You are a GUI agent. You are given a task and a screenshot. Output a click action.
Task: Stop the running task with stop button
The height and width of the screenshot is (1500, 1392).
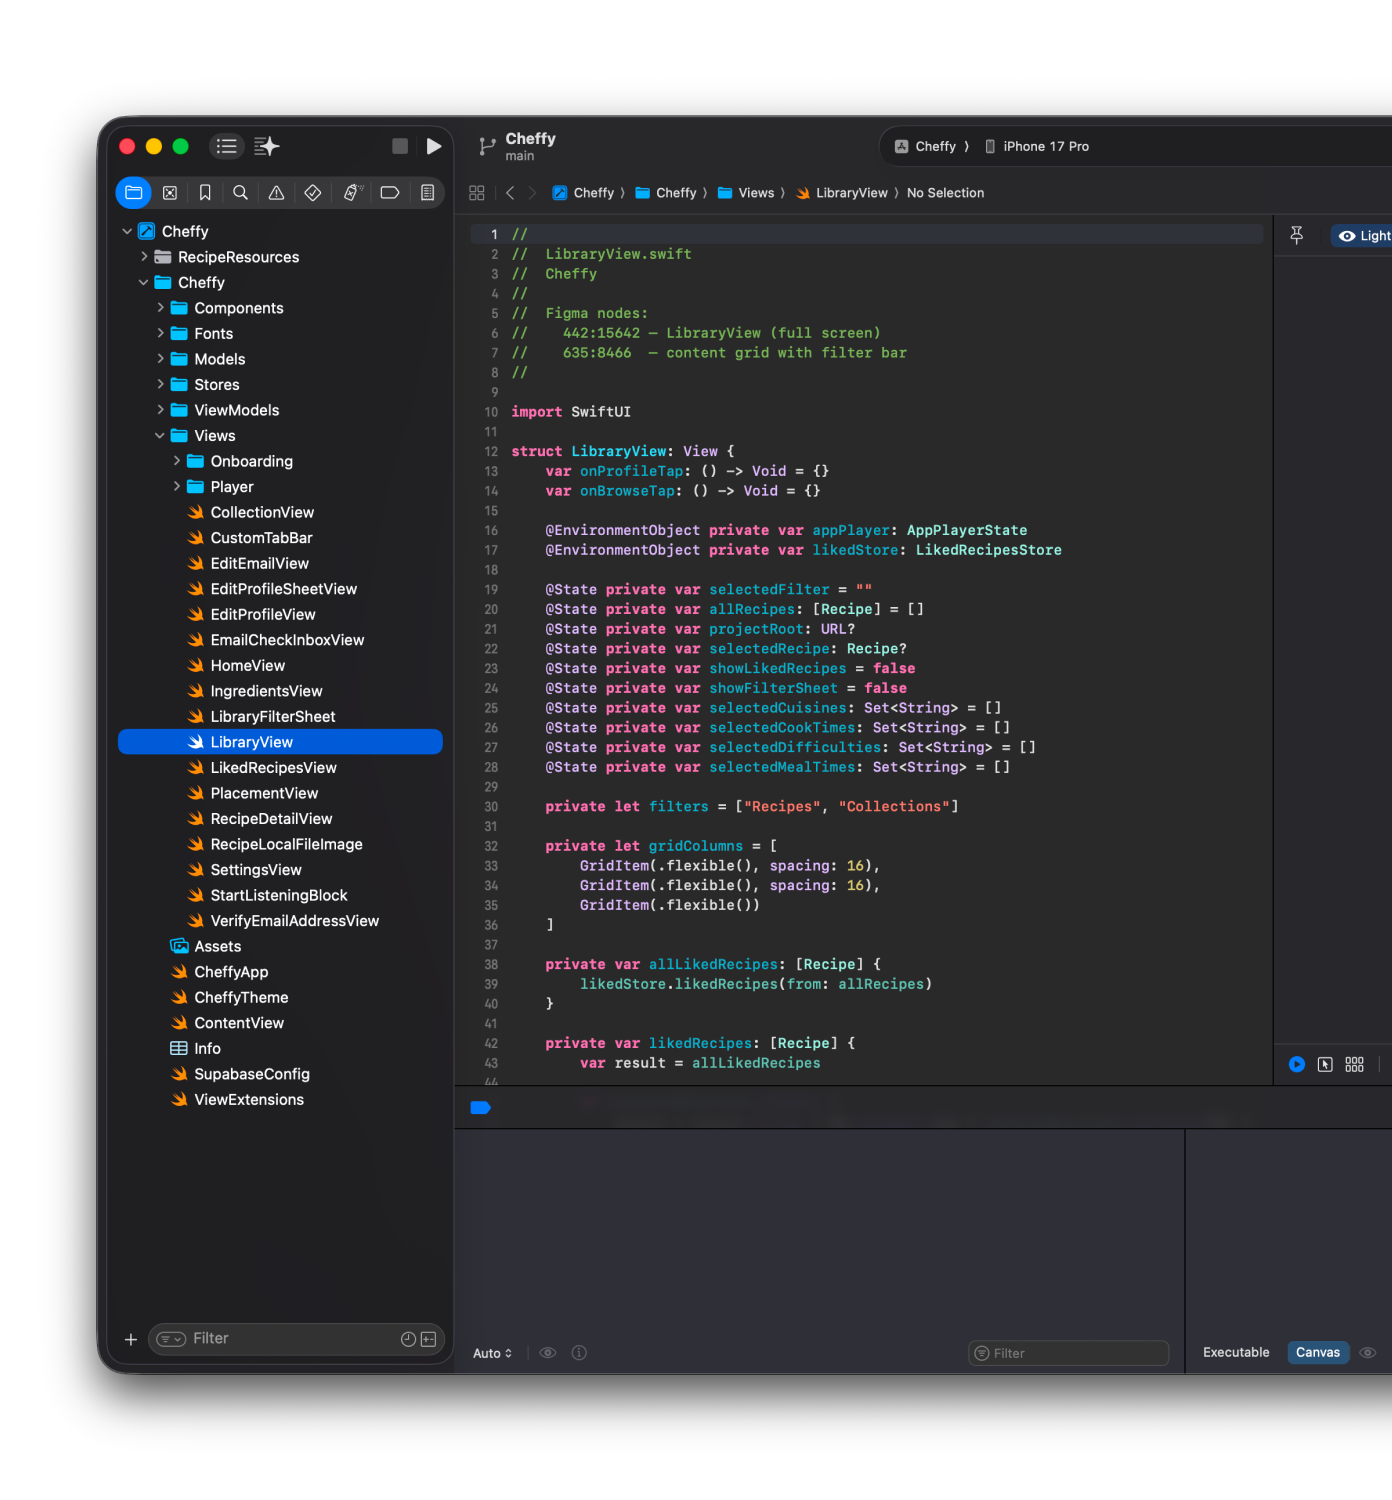click(400, 146)
